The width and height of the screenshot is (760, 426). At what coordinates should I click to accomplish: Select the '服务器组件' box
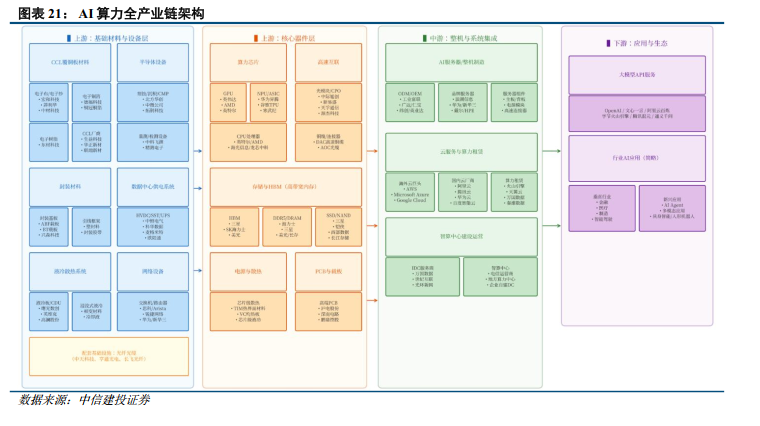(514, 102)
